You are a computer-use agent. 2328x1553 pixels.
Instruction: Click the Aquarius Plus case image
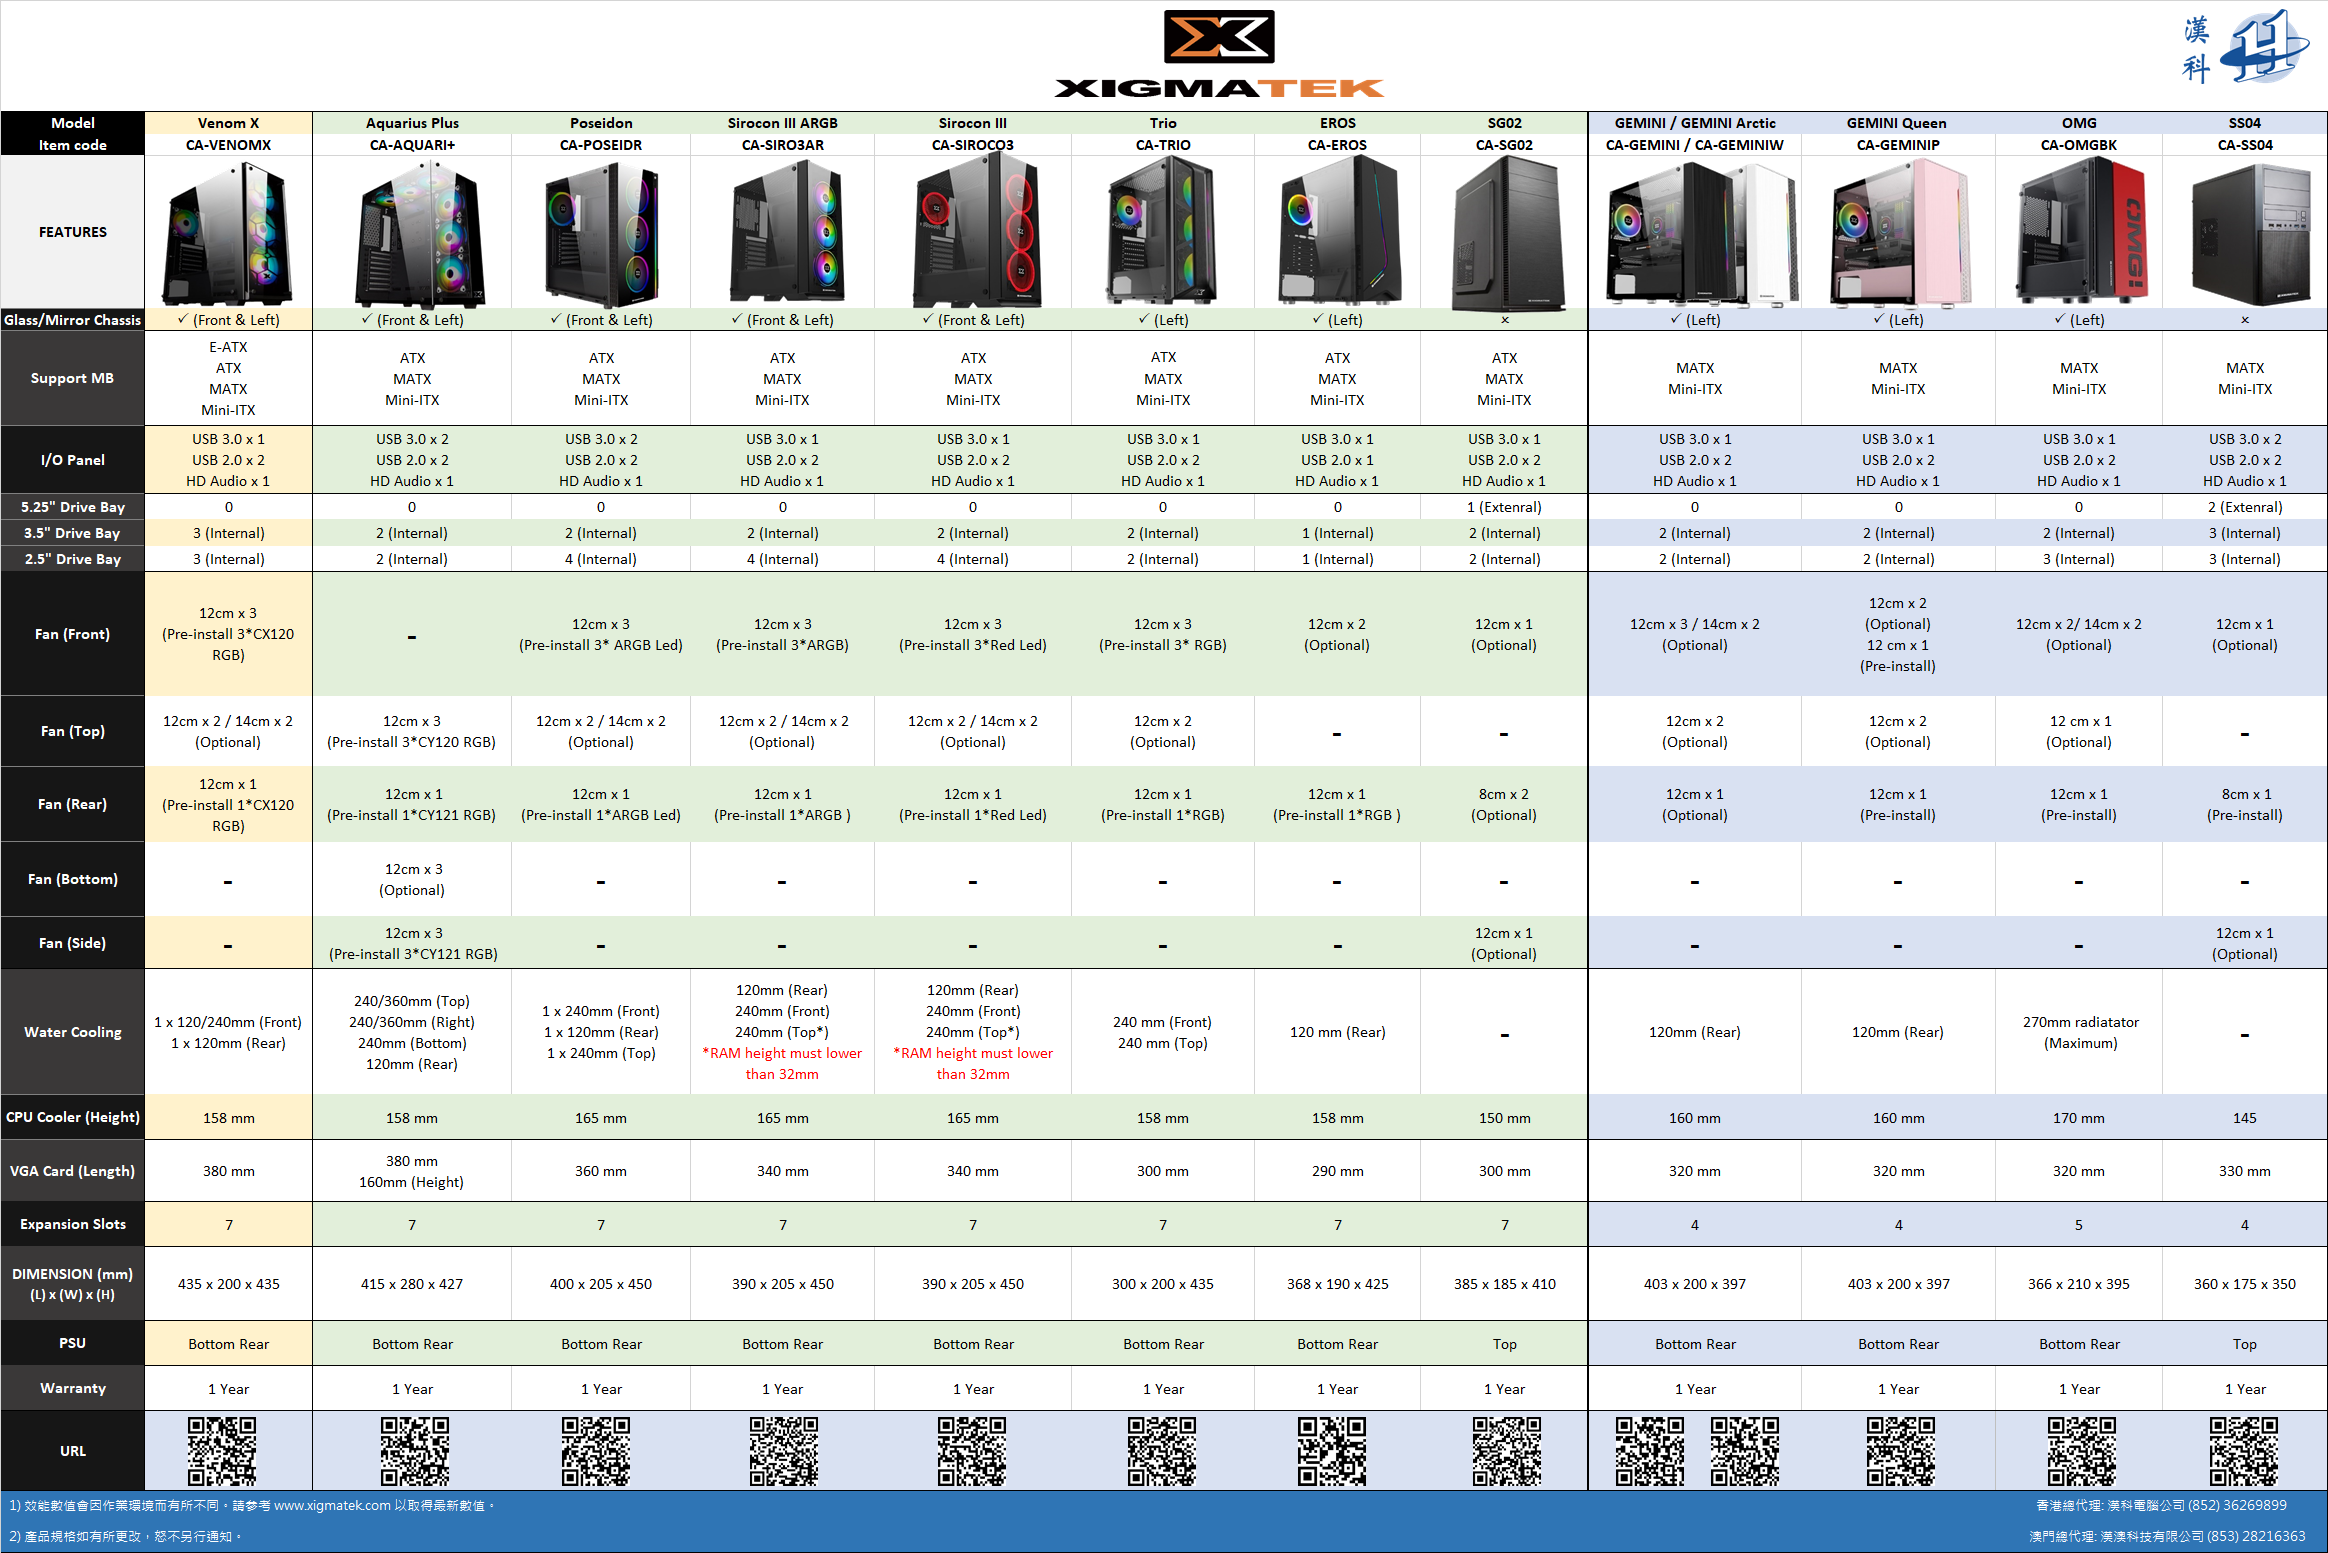click(419, 234)
